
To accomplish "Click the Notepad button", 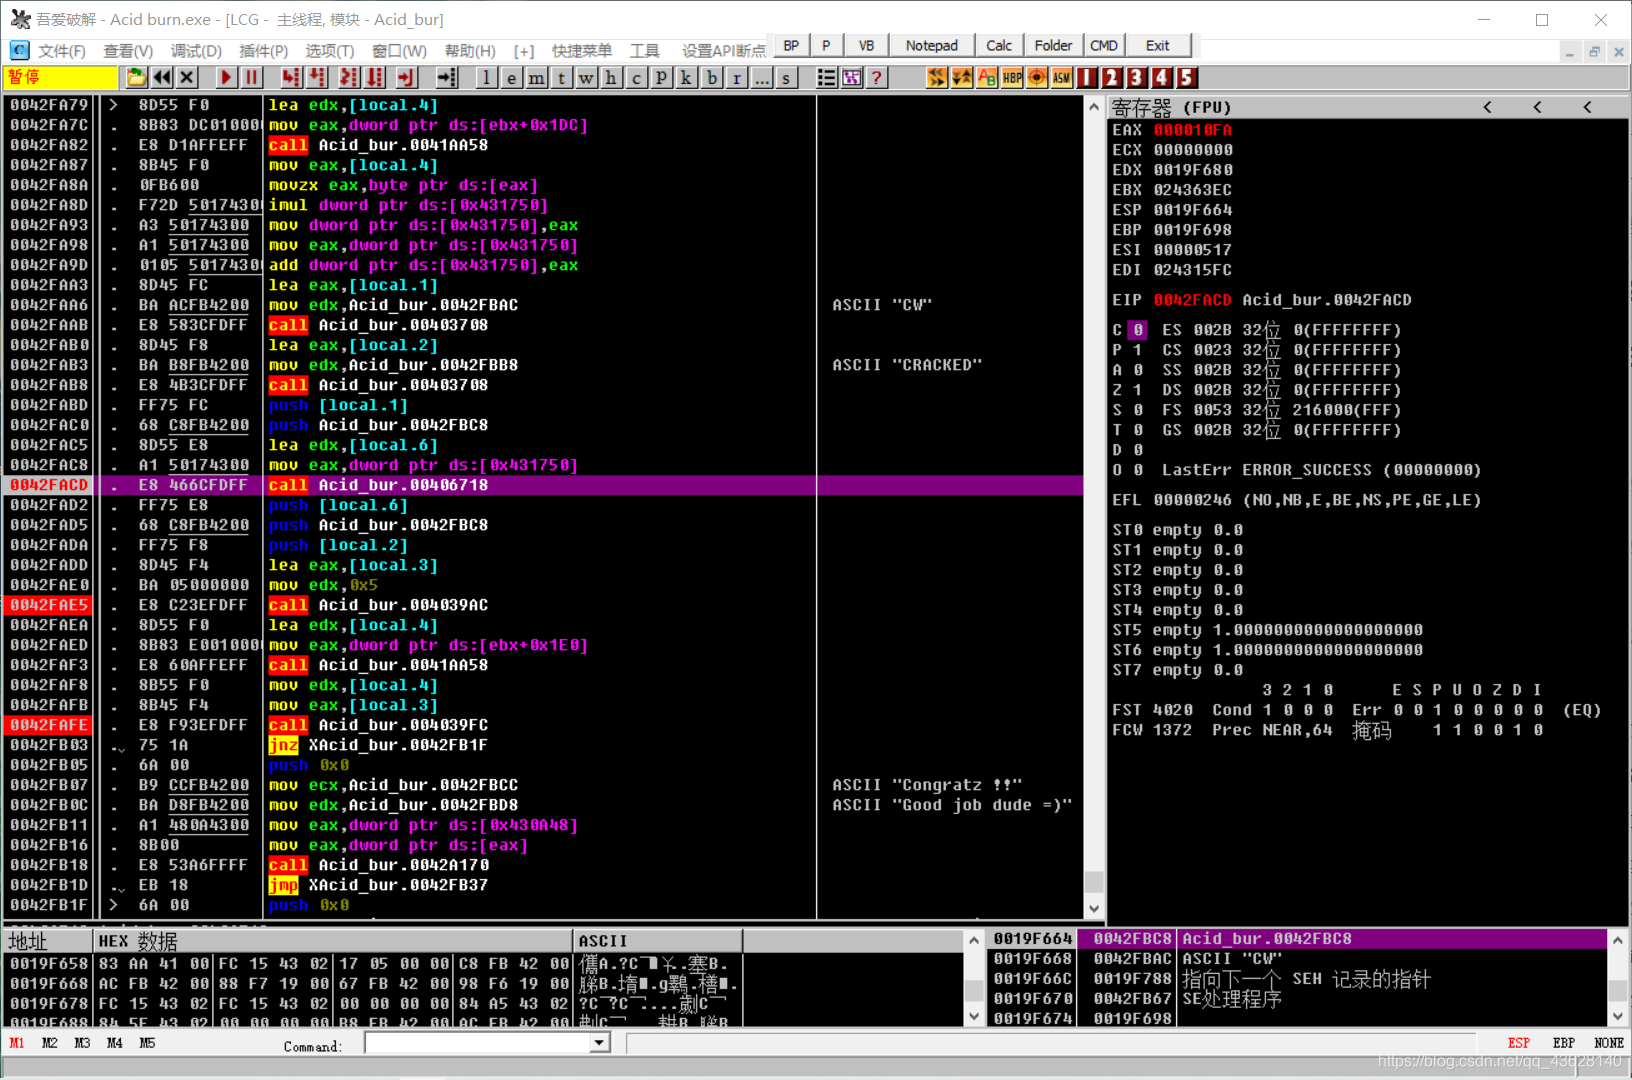I will 931,45.
